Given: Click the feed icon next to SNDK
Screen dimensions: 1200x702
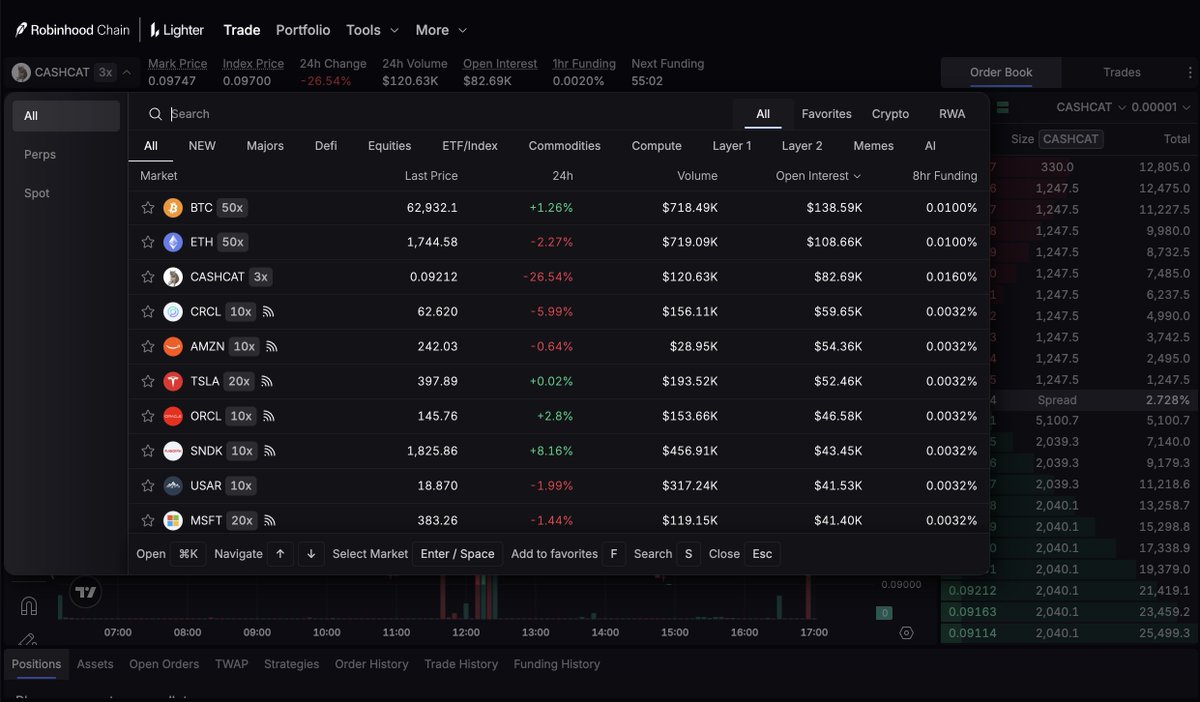Looking at the screenshot, I should click(x=269, y=451).
